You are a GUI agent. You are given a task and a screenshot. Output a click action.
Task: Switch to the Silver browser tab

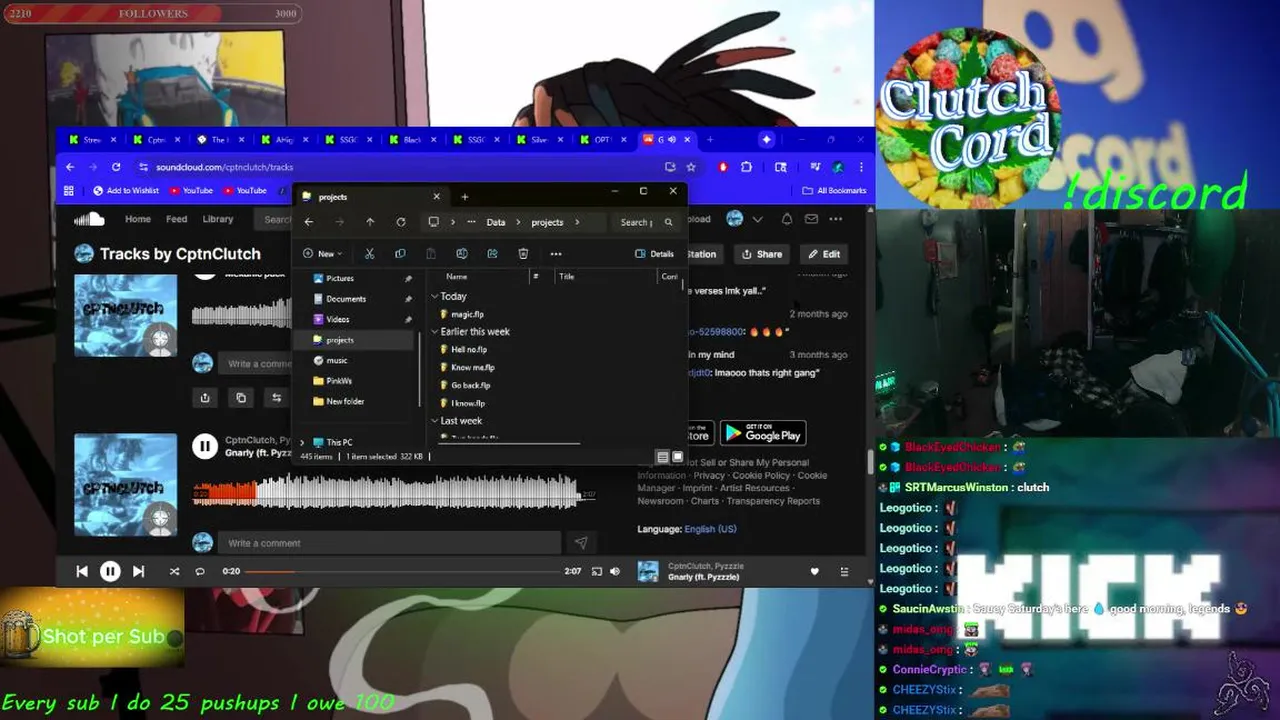click(x=538, y=140)
